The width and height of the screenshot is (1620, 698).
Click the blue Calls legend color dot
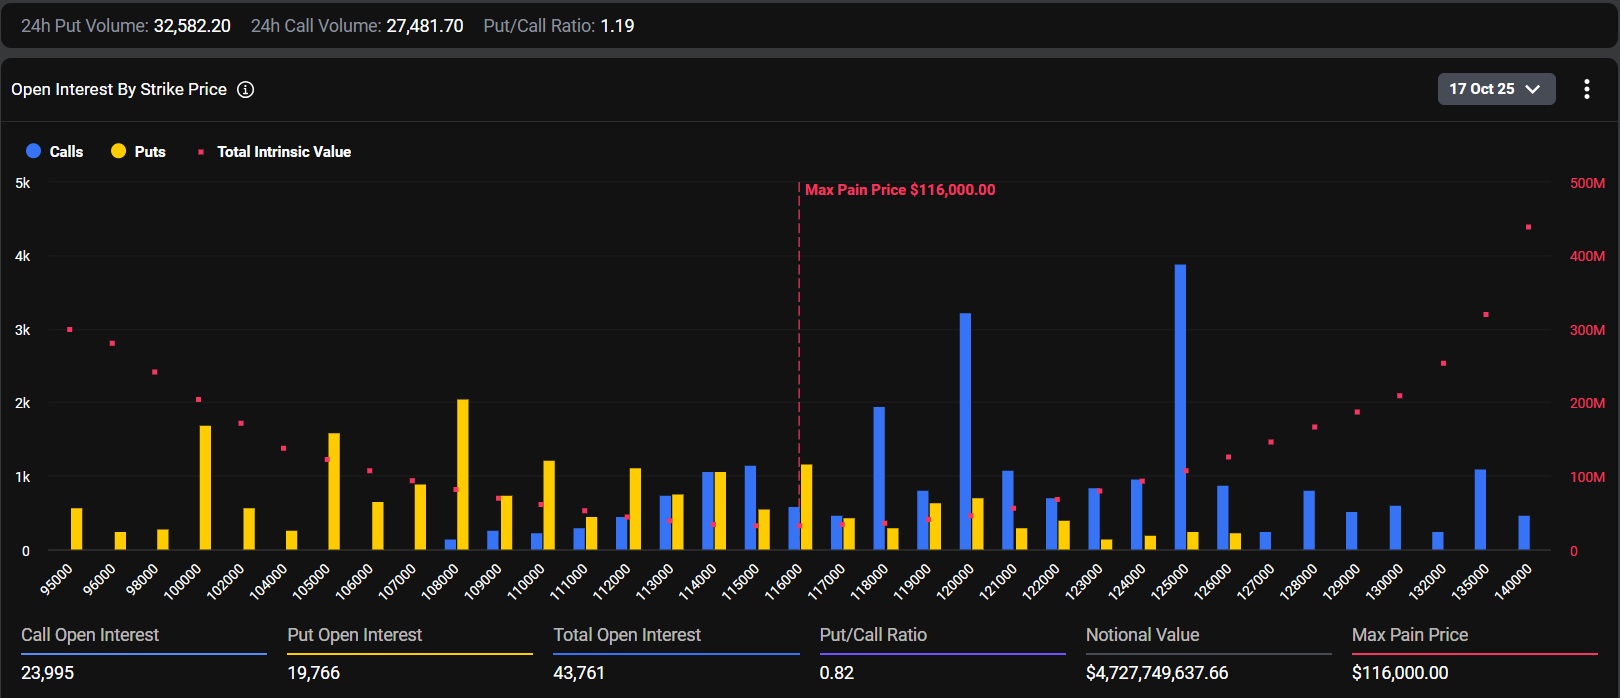[x=33, y=151]
